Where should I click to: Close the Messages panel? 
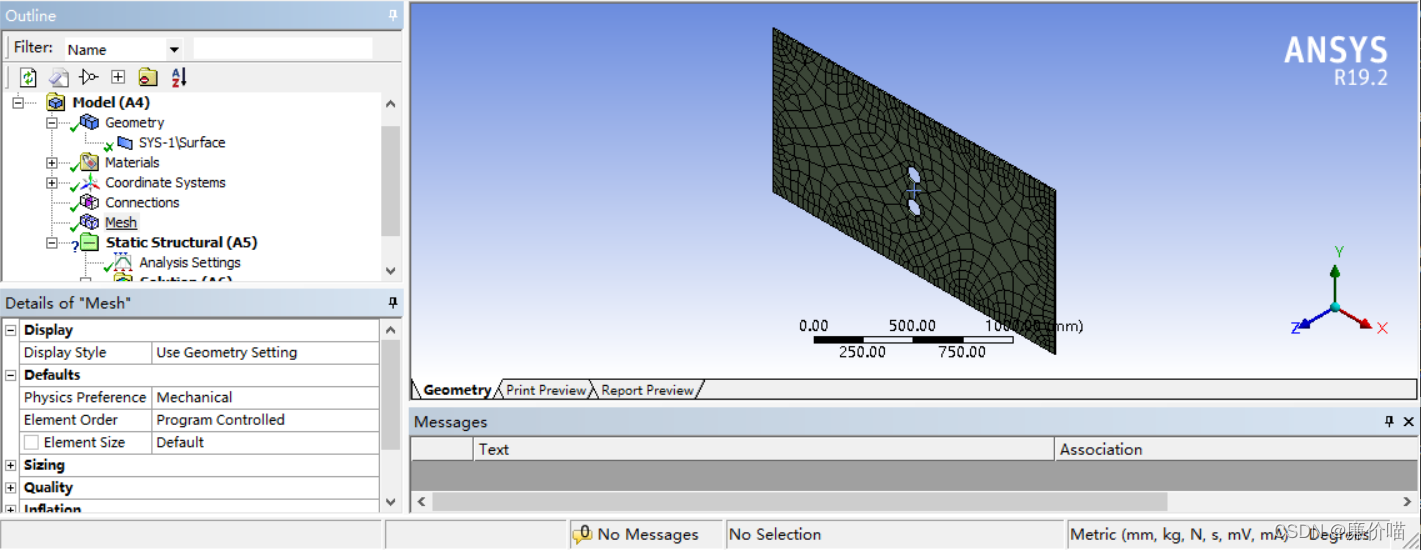click(x=1408, y=422)
